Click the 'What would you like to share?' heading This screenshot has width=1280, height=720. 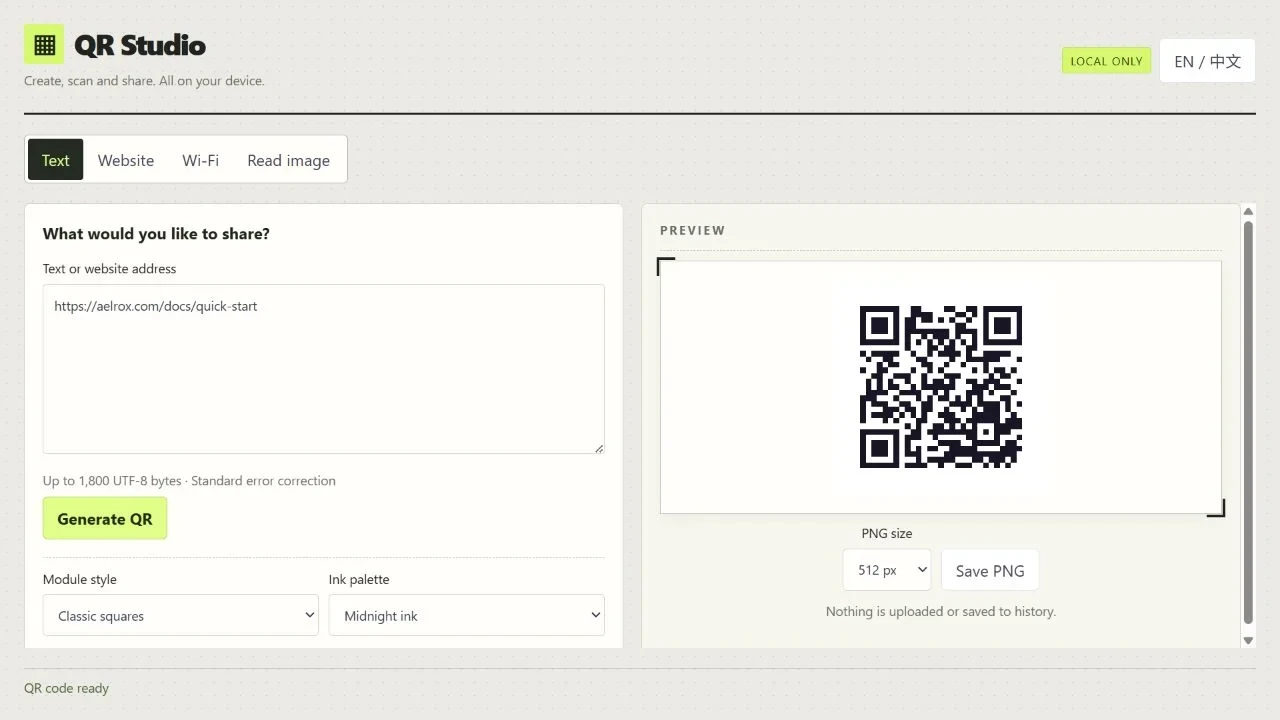tap(156, 234)
